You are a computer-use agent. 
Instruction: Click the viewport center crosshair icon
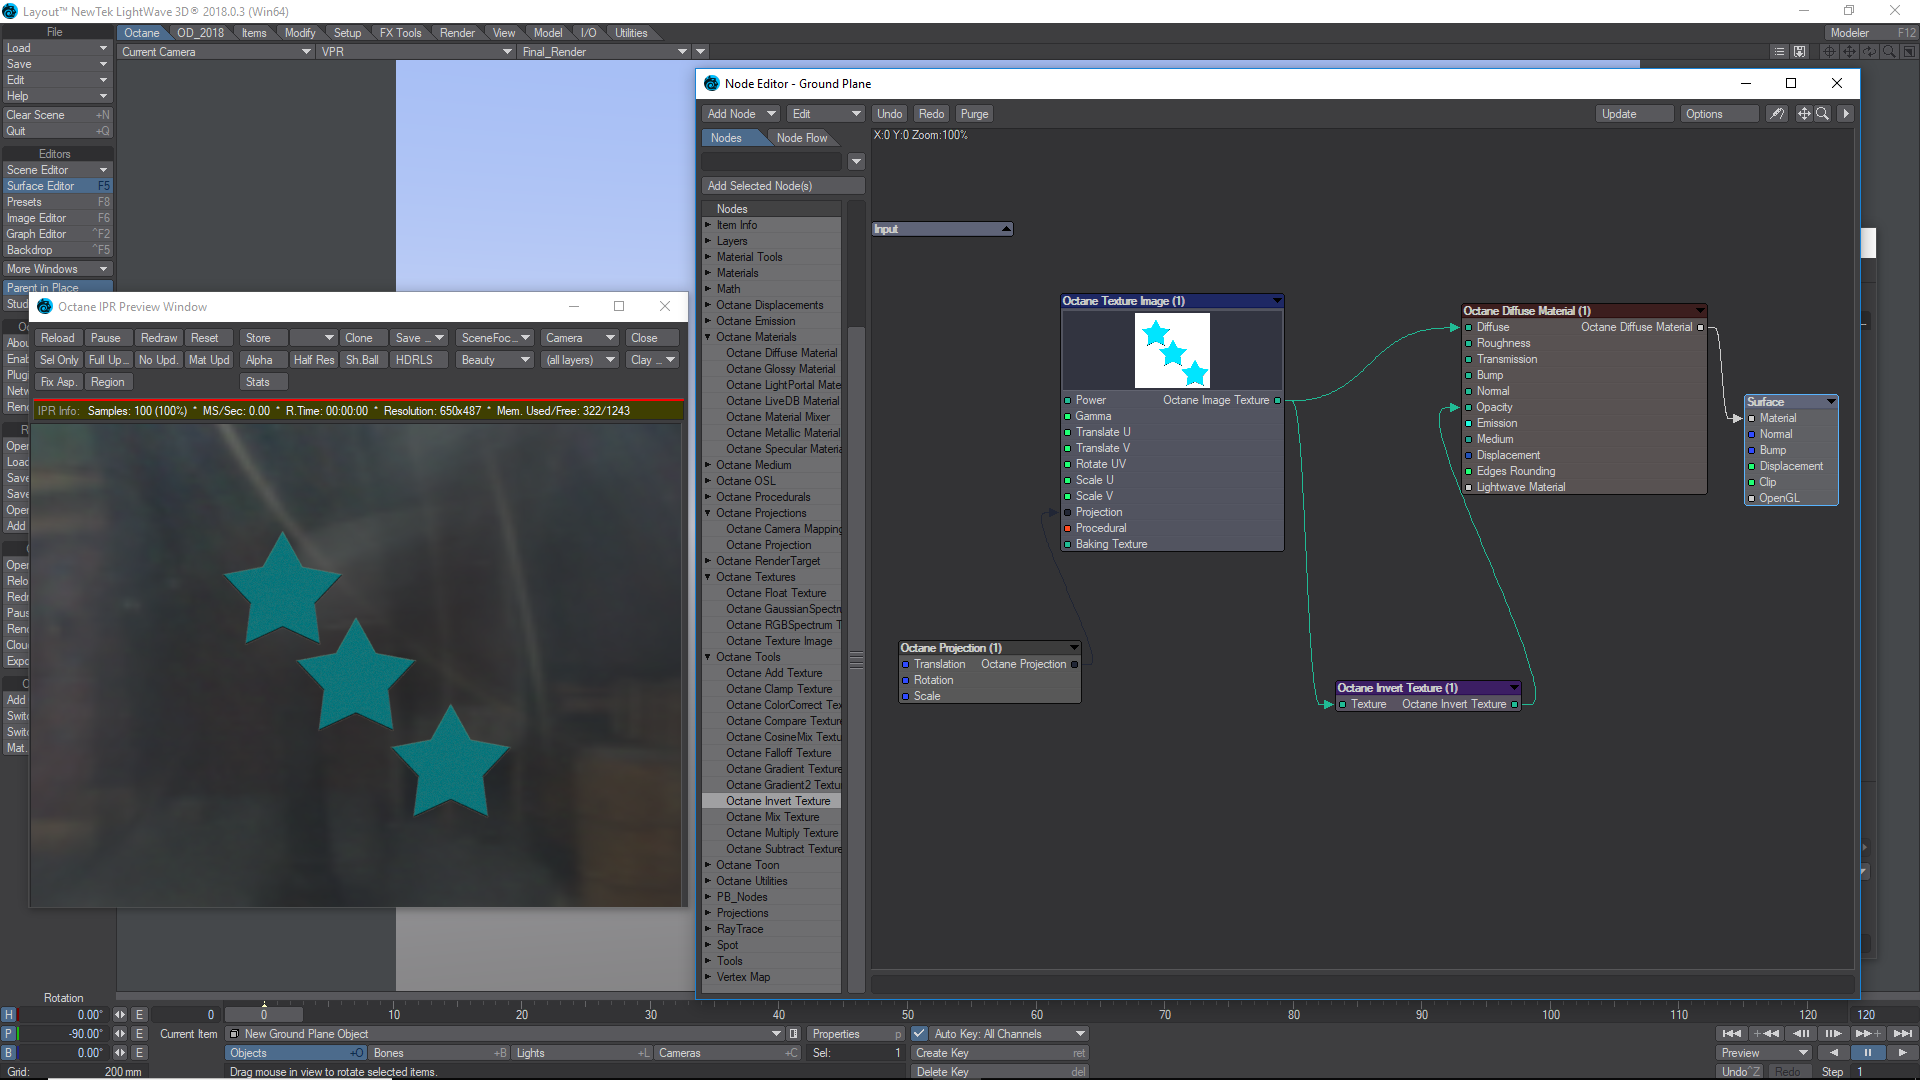[x=1829, y=51]
